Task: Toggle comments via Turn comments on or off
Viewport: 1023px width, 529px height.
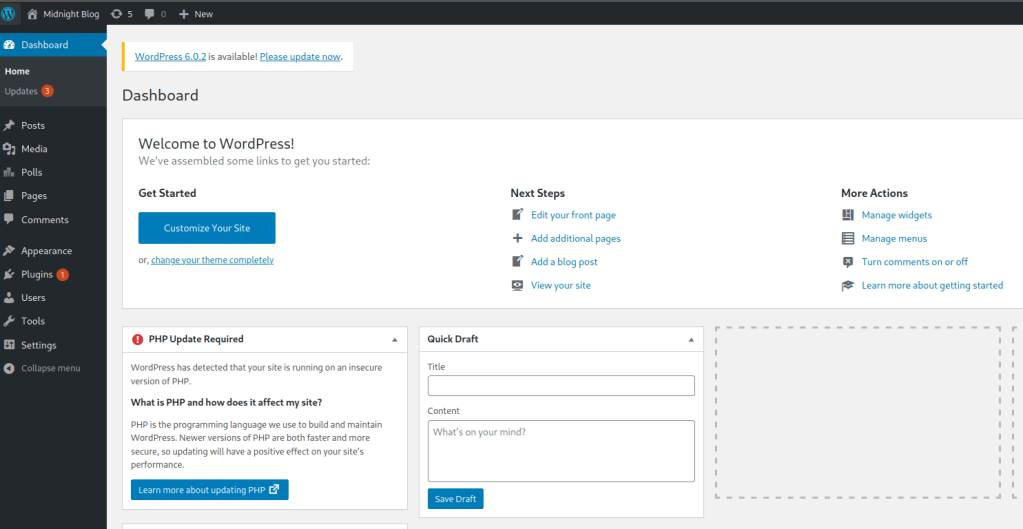Action: pyautogui.click(x=914, y=262)
